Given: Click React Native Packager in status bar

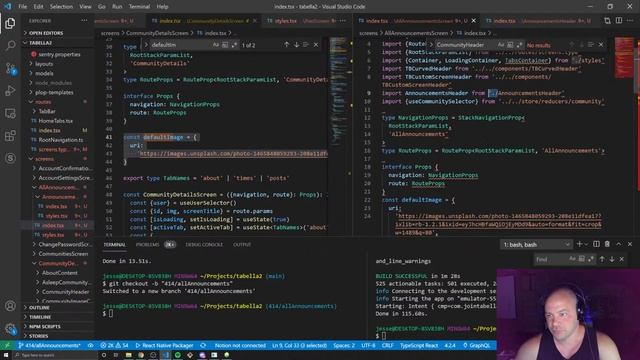Looking at the screenshot, I should coord(164,345).
